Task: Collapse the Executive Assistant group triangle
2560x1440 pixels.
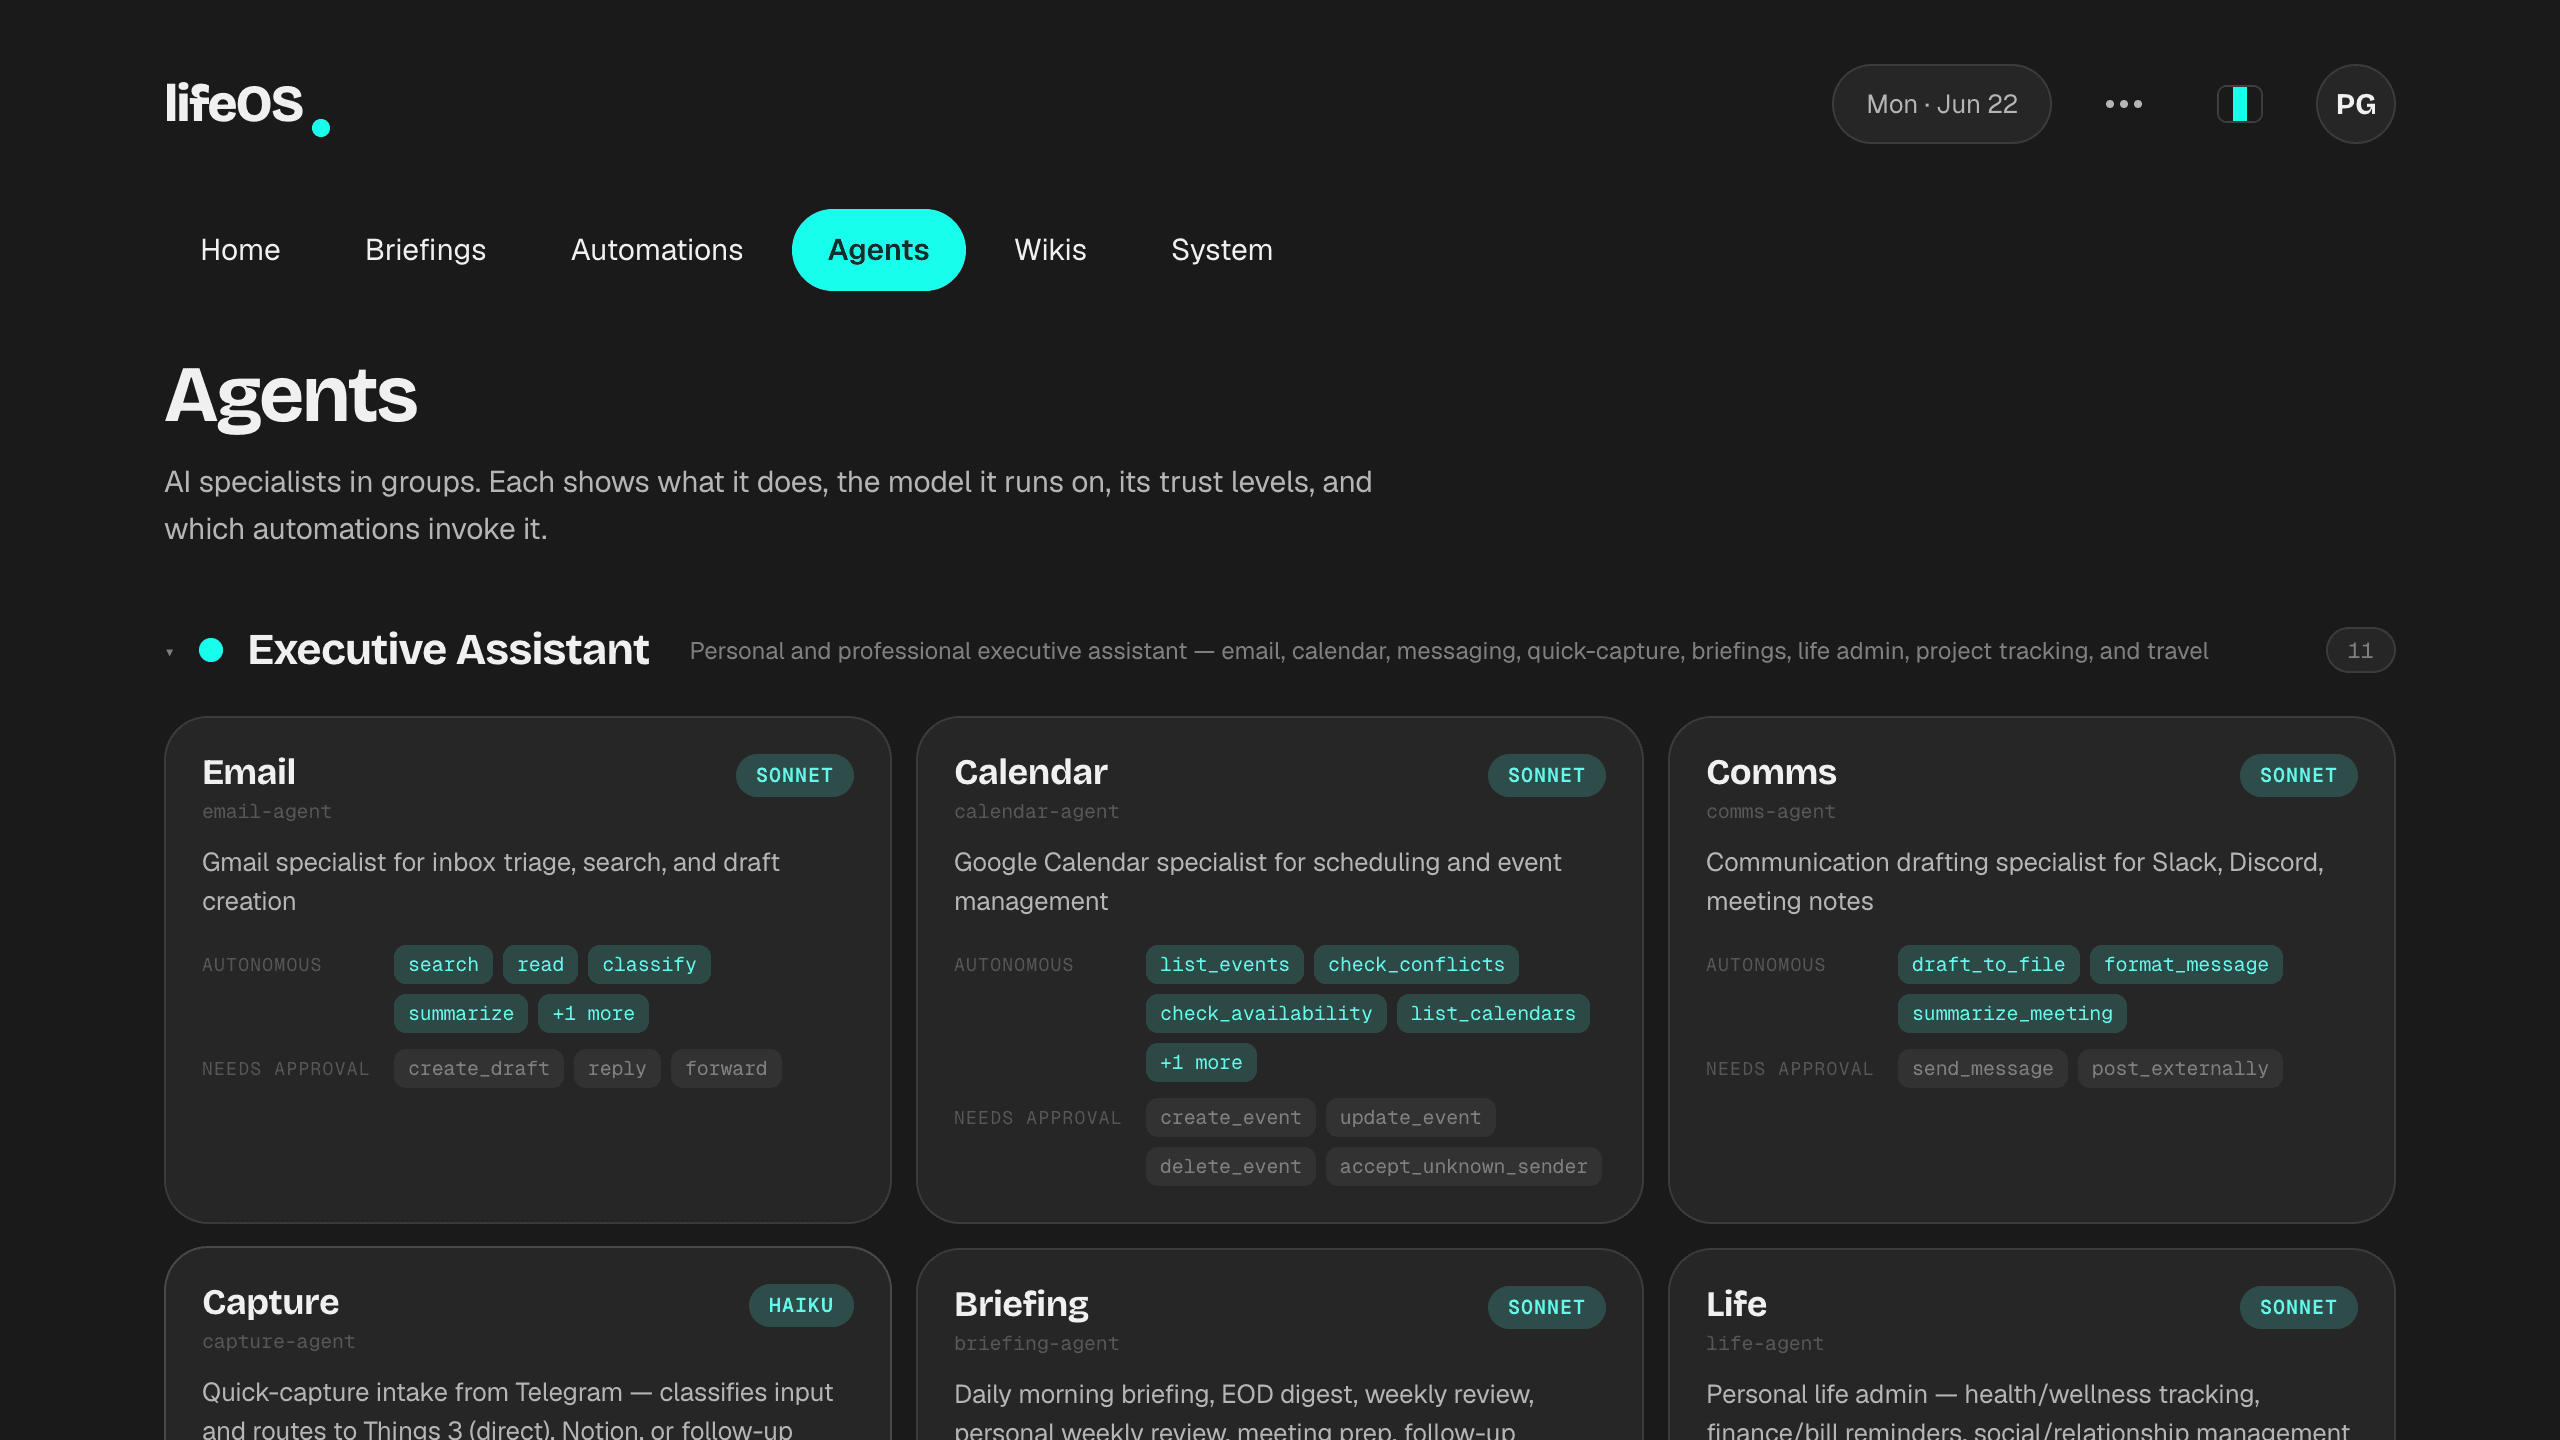Action: pos(170,652)
